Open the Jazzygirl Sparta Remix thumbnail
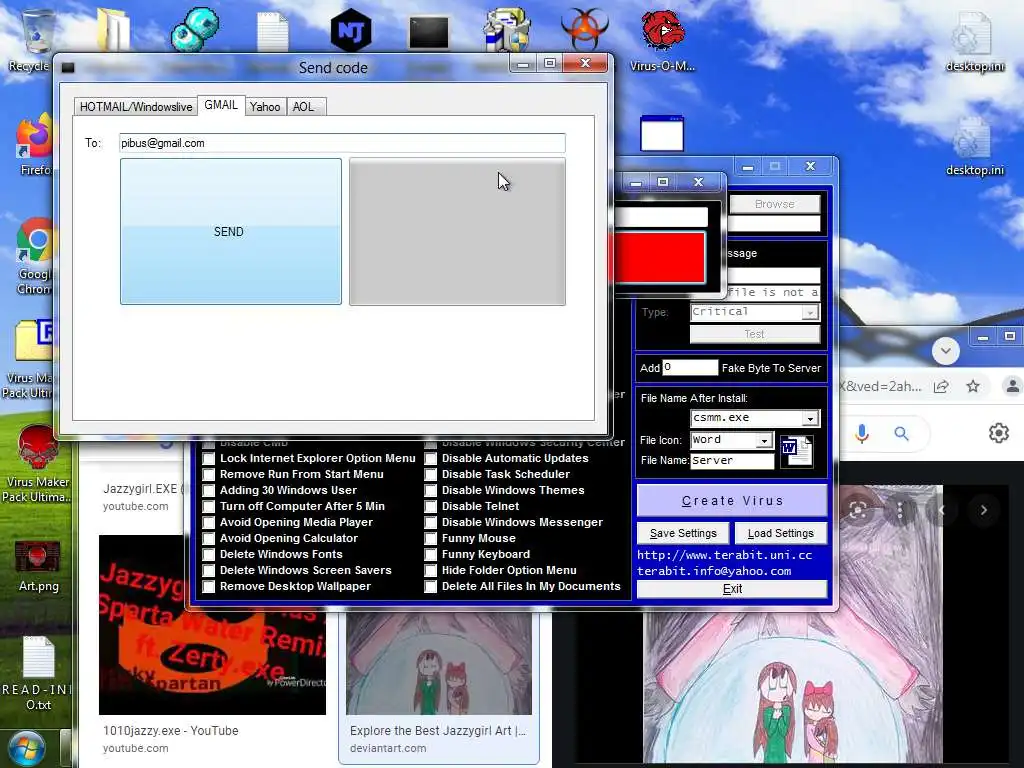The image size is (1024, 768). (x=212, y=625)
